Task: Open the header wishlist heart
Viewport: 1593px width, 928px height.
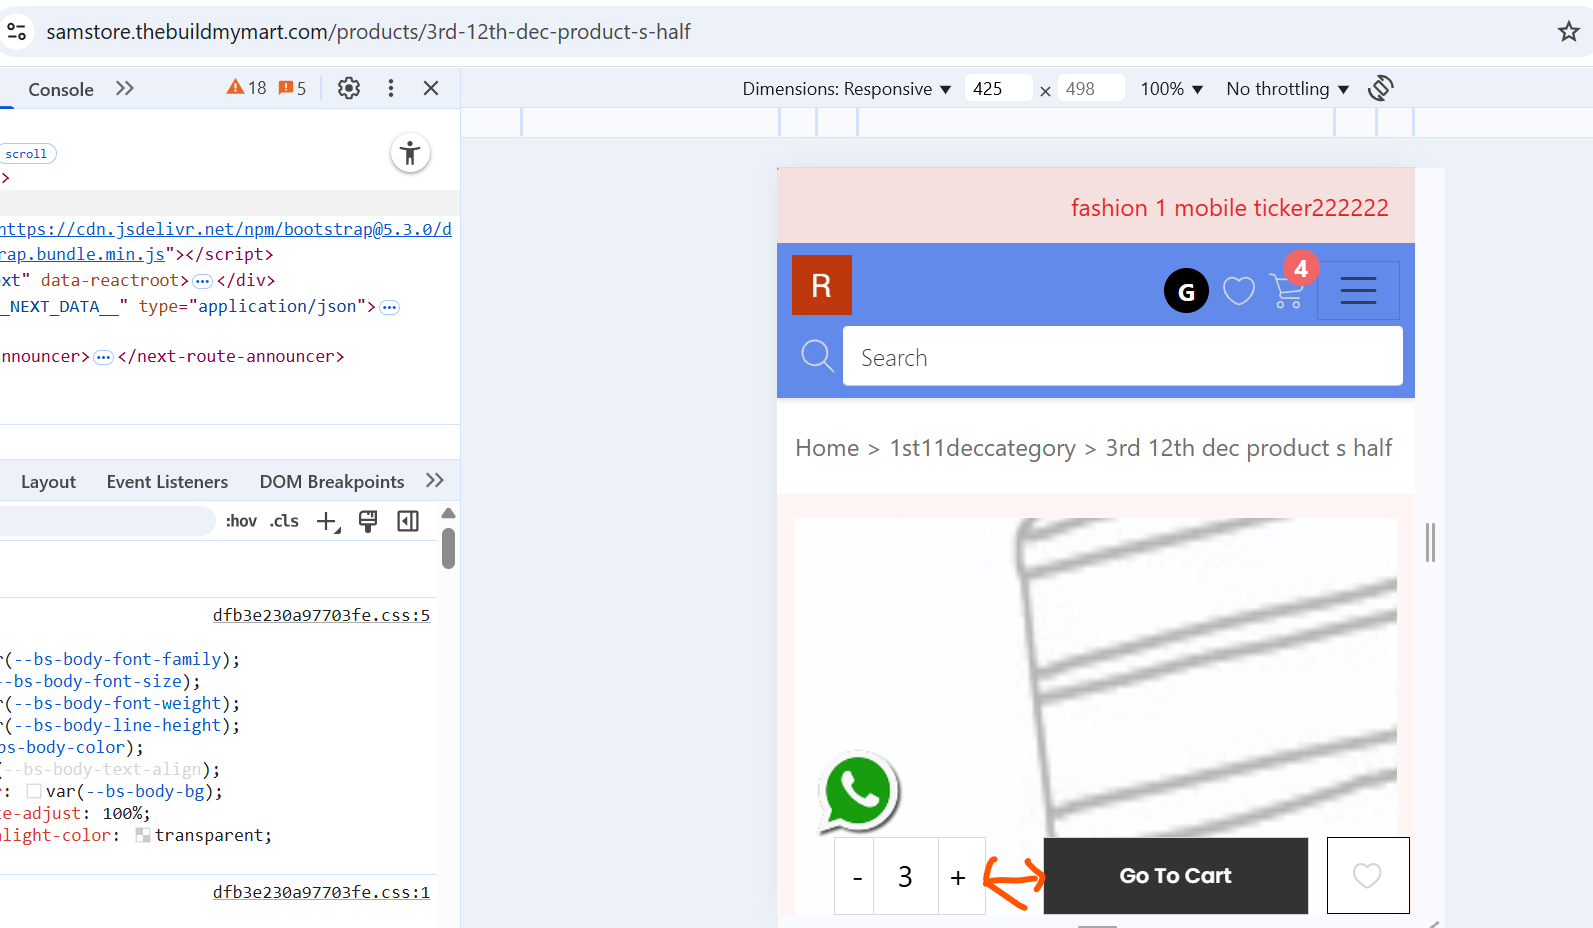Action: coord(1239,291)
